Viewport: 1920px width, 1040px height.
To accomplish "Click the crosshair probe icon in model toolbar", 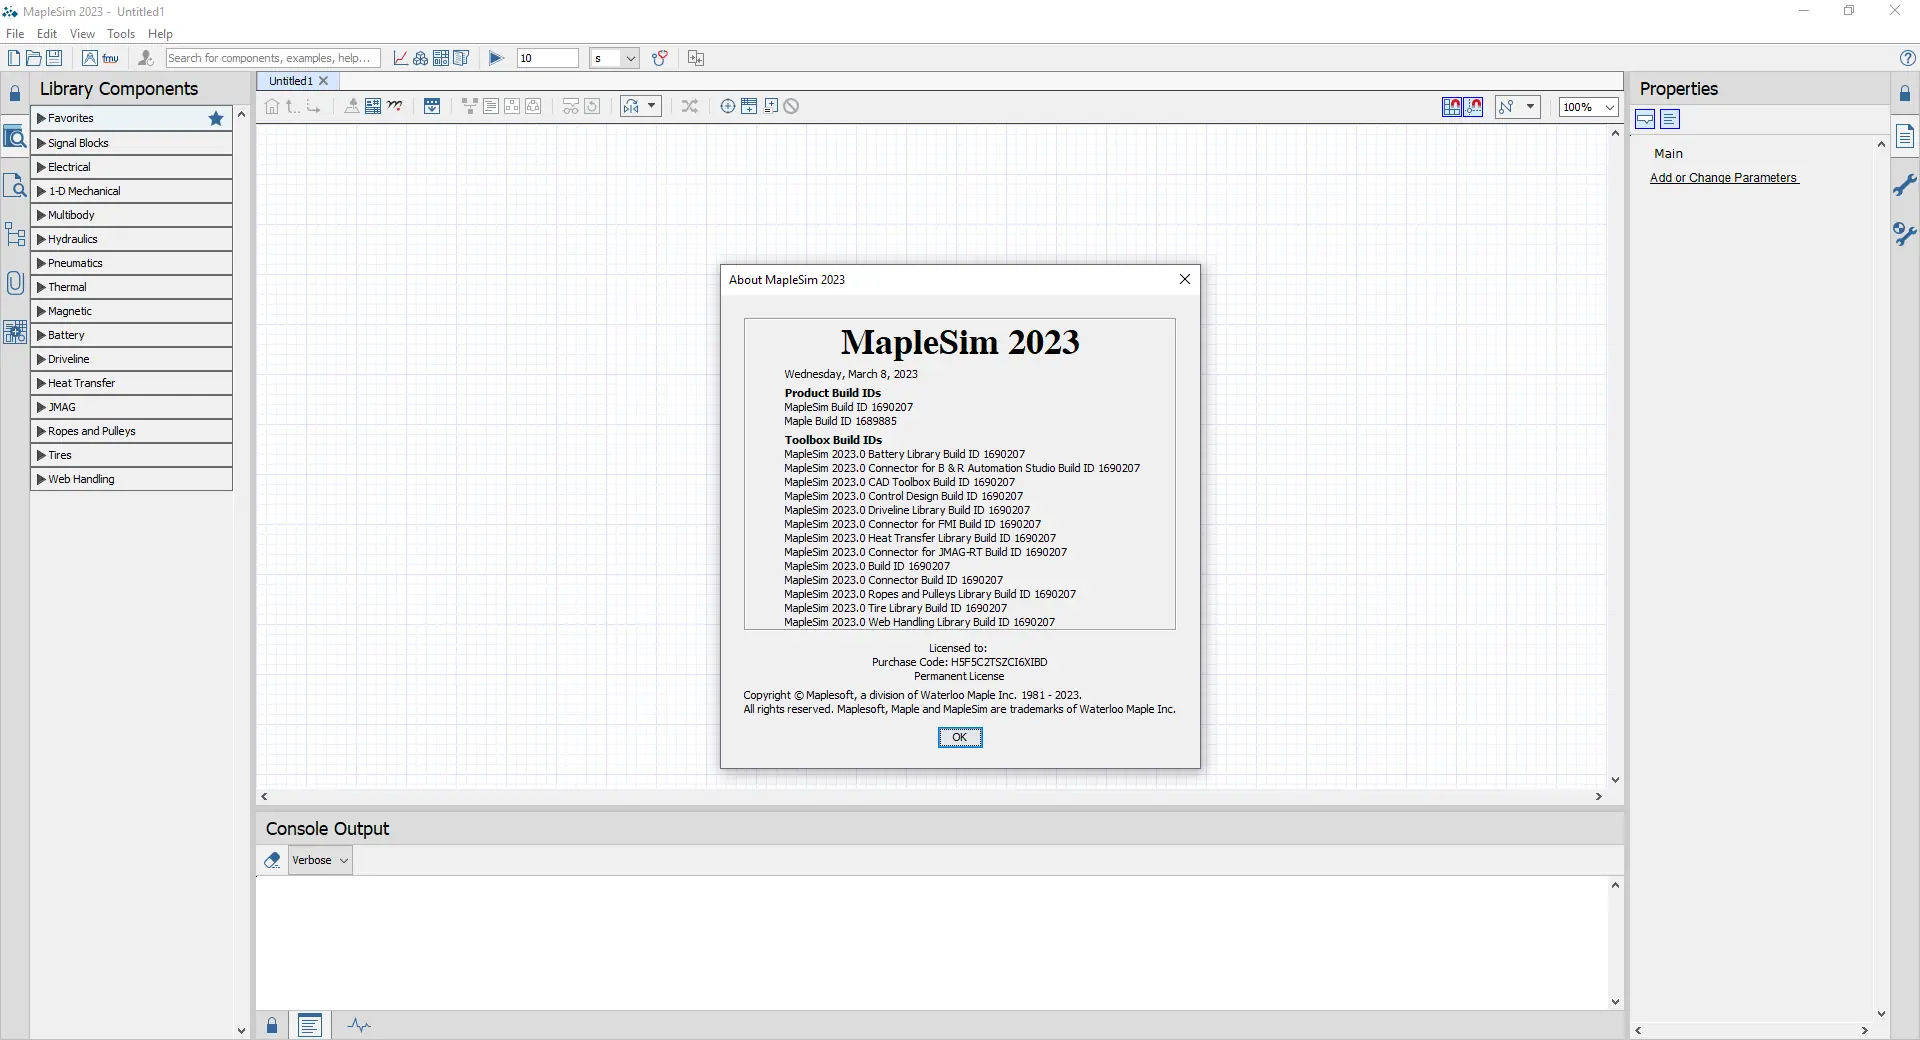I will (x=728, y=106).
